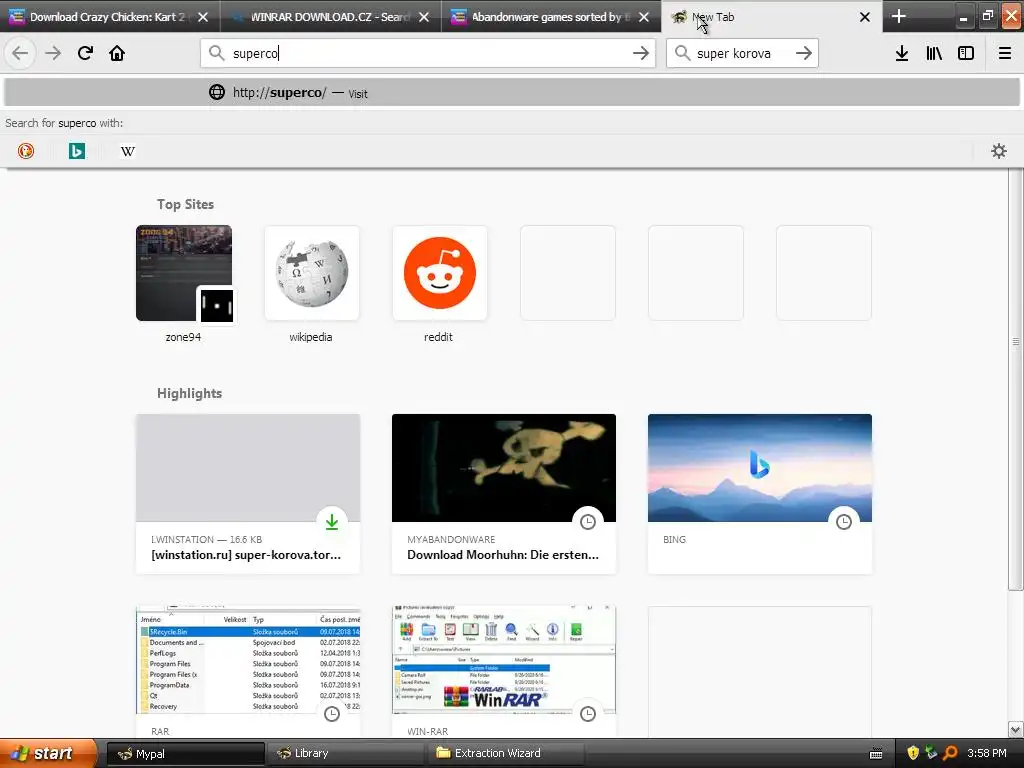Open the winstation.ru super-korova highlight card
The image size is (1024, 768).
click(x=248, y=494)
